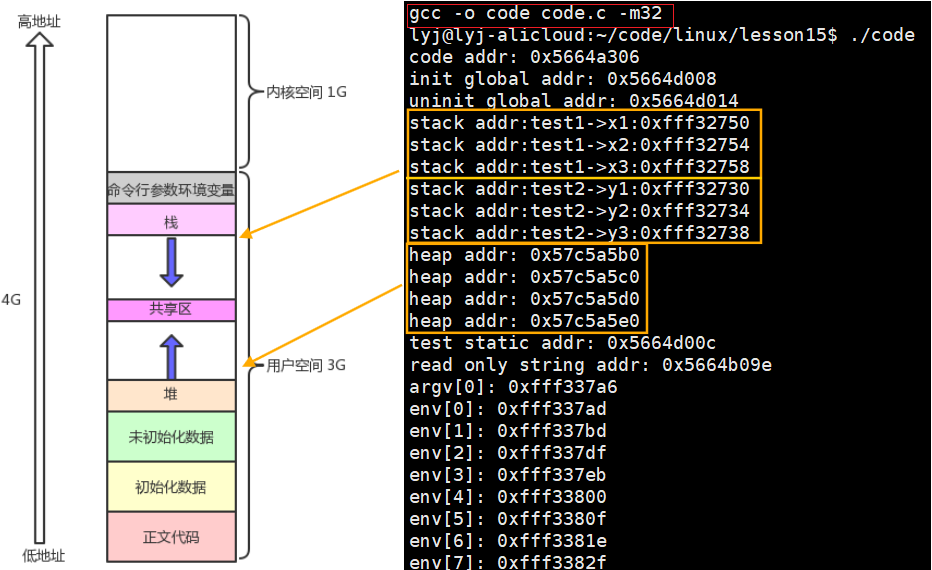This screenshot has height=570, width=932.
Task: Select the test static addr: 0x5664d00c line
Action: [x=562, y=343]
